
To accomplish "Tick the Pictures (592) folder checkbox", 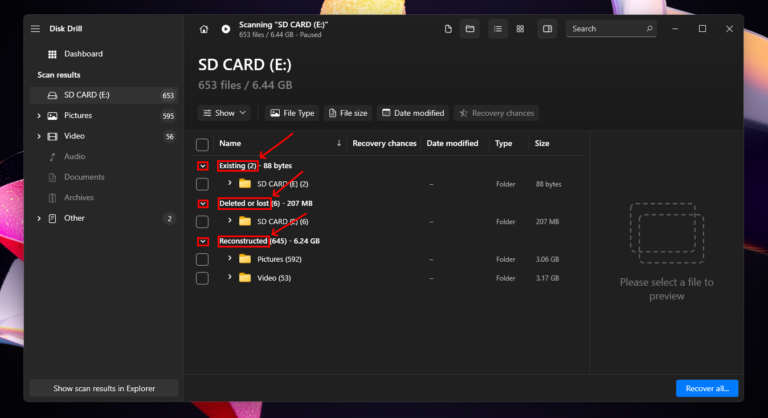I will pos(203,260).
